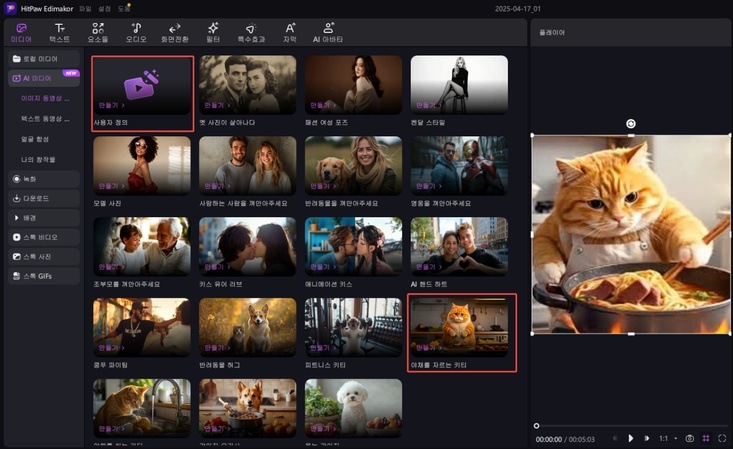
Task: Click the 화면전환 (Transitions) icon
Action: pyautogui.click(x=174, y=32)
